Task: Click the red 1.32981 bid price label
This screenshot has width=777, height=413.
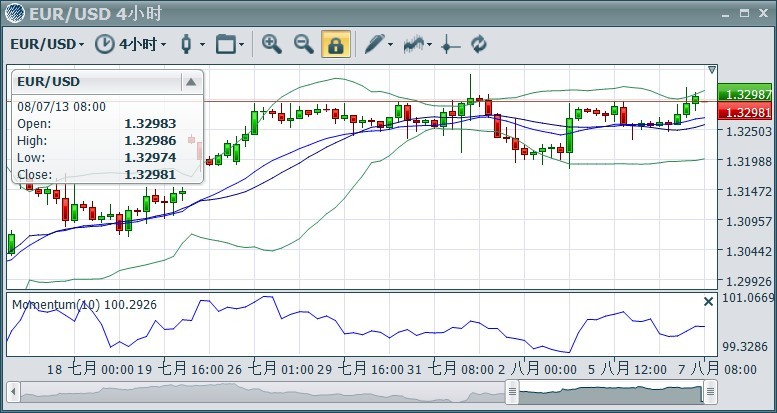Action: click(x=745, y=112)
